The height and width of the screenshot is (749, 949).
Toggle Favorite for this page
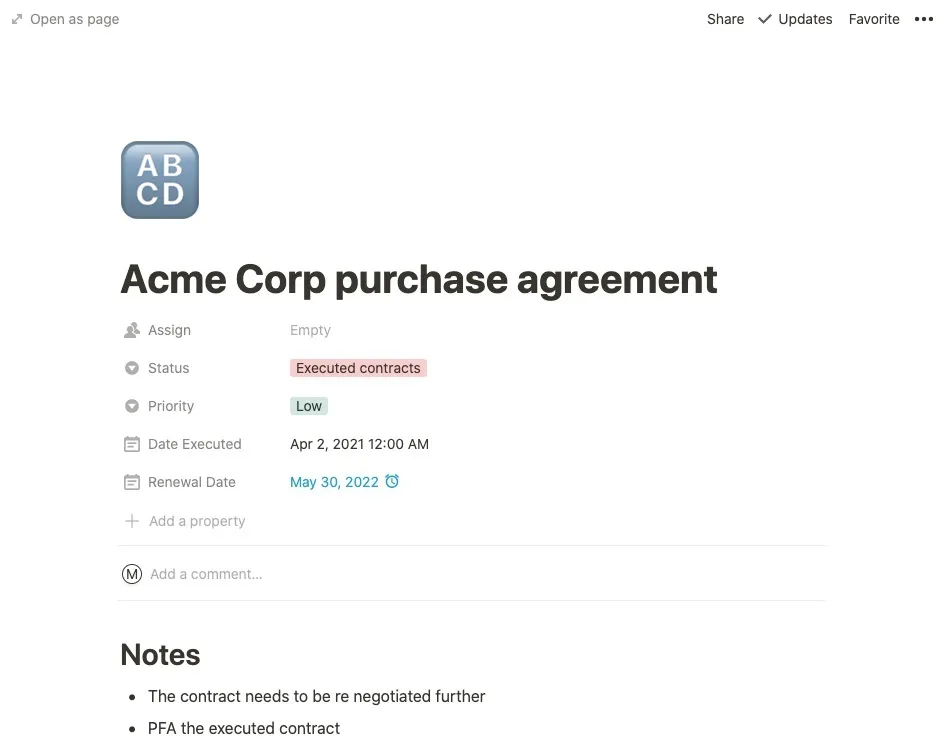tap(873, 19)
